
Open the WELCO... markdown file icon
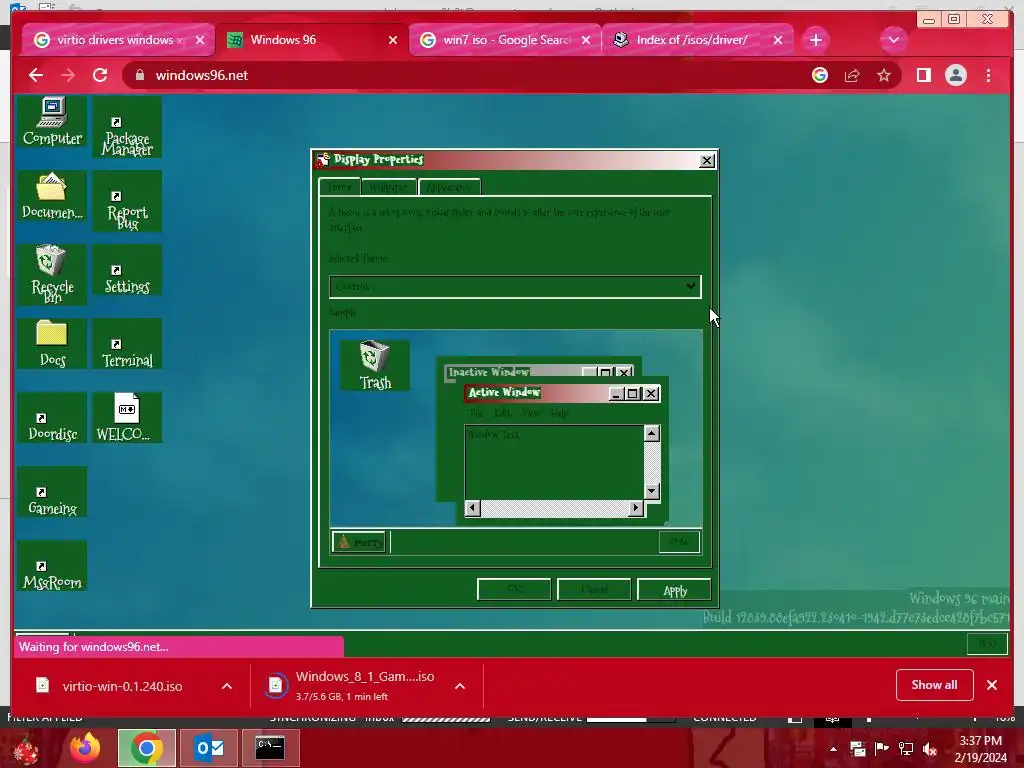click(127, 418)
